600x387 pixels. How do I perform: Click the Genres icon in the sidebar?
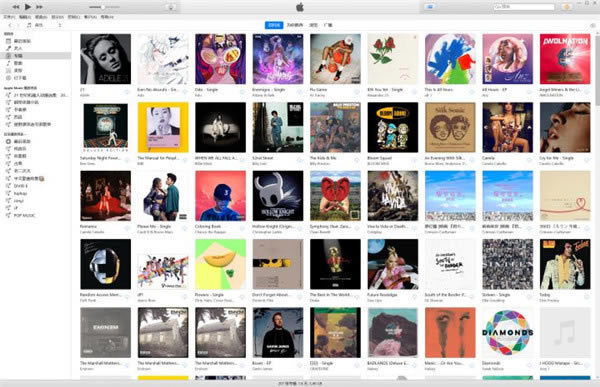pos(8,70)
